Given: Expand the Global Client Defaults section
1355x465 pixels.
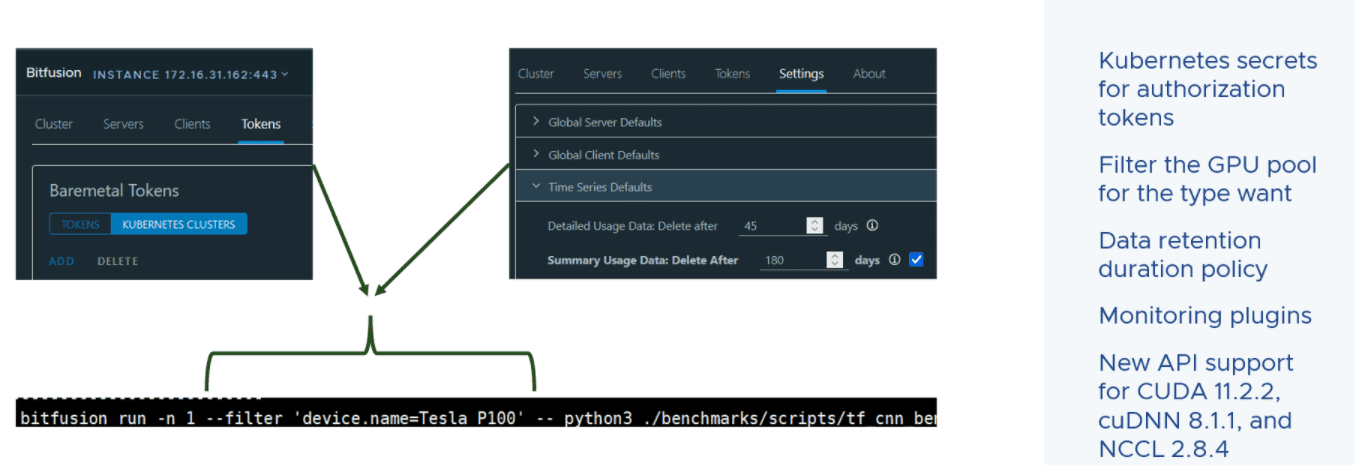Looking at the screenshot, I should [726, 155].
